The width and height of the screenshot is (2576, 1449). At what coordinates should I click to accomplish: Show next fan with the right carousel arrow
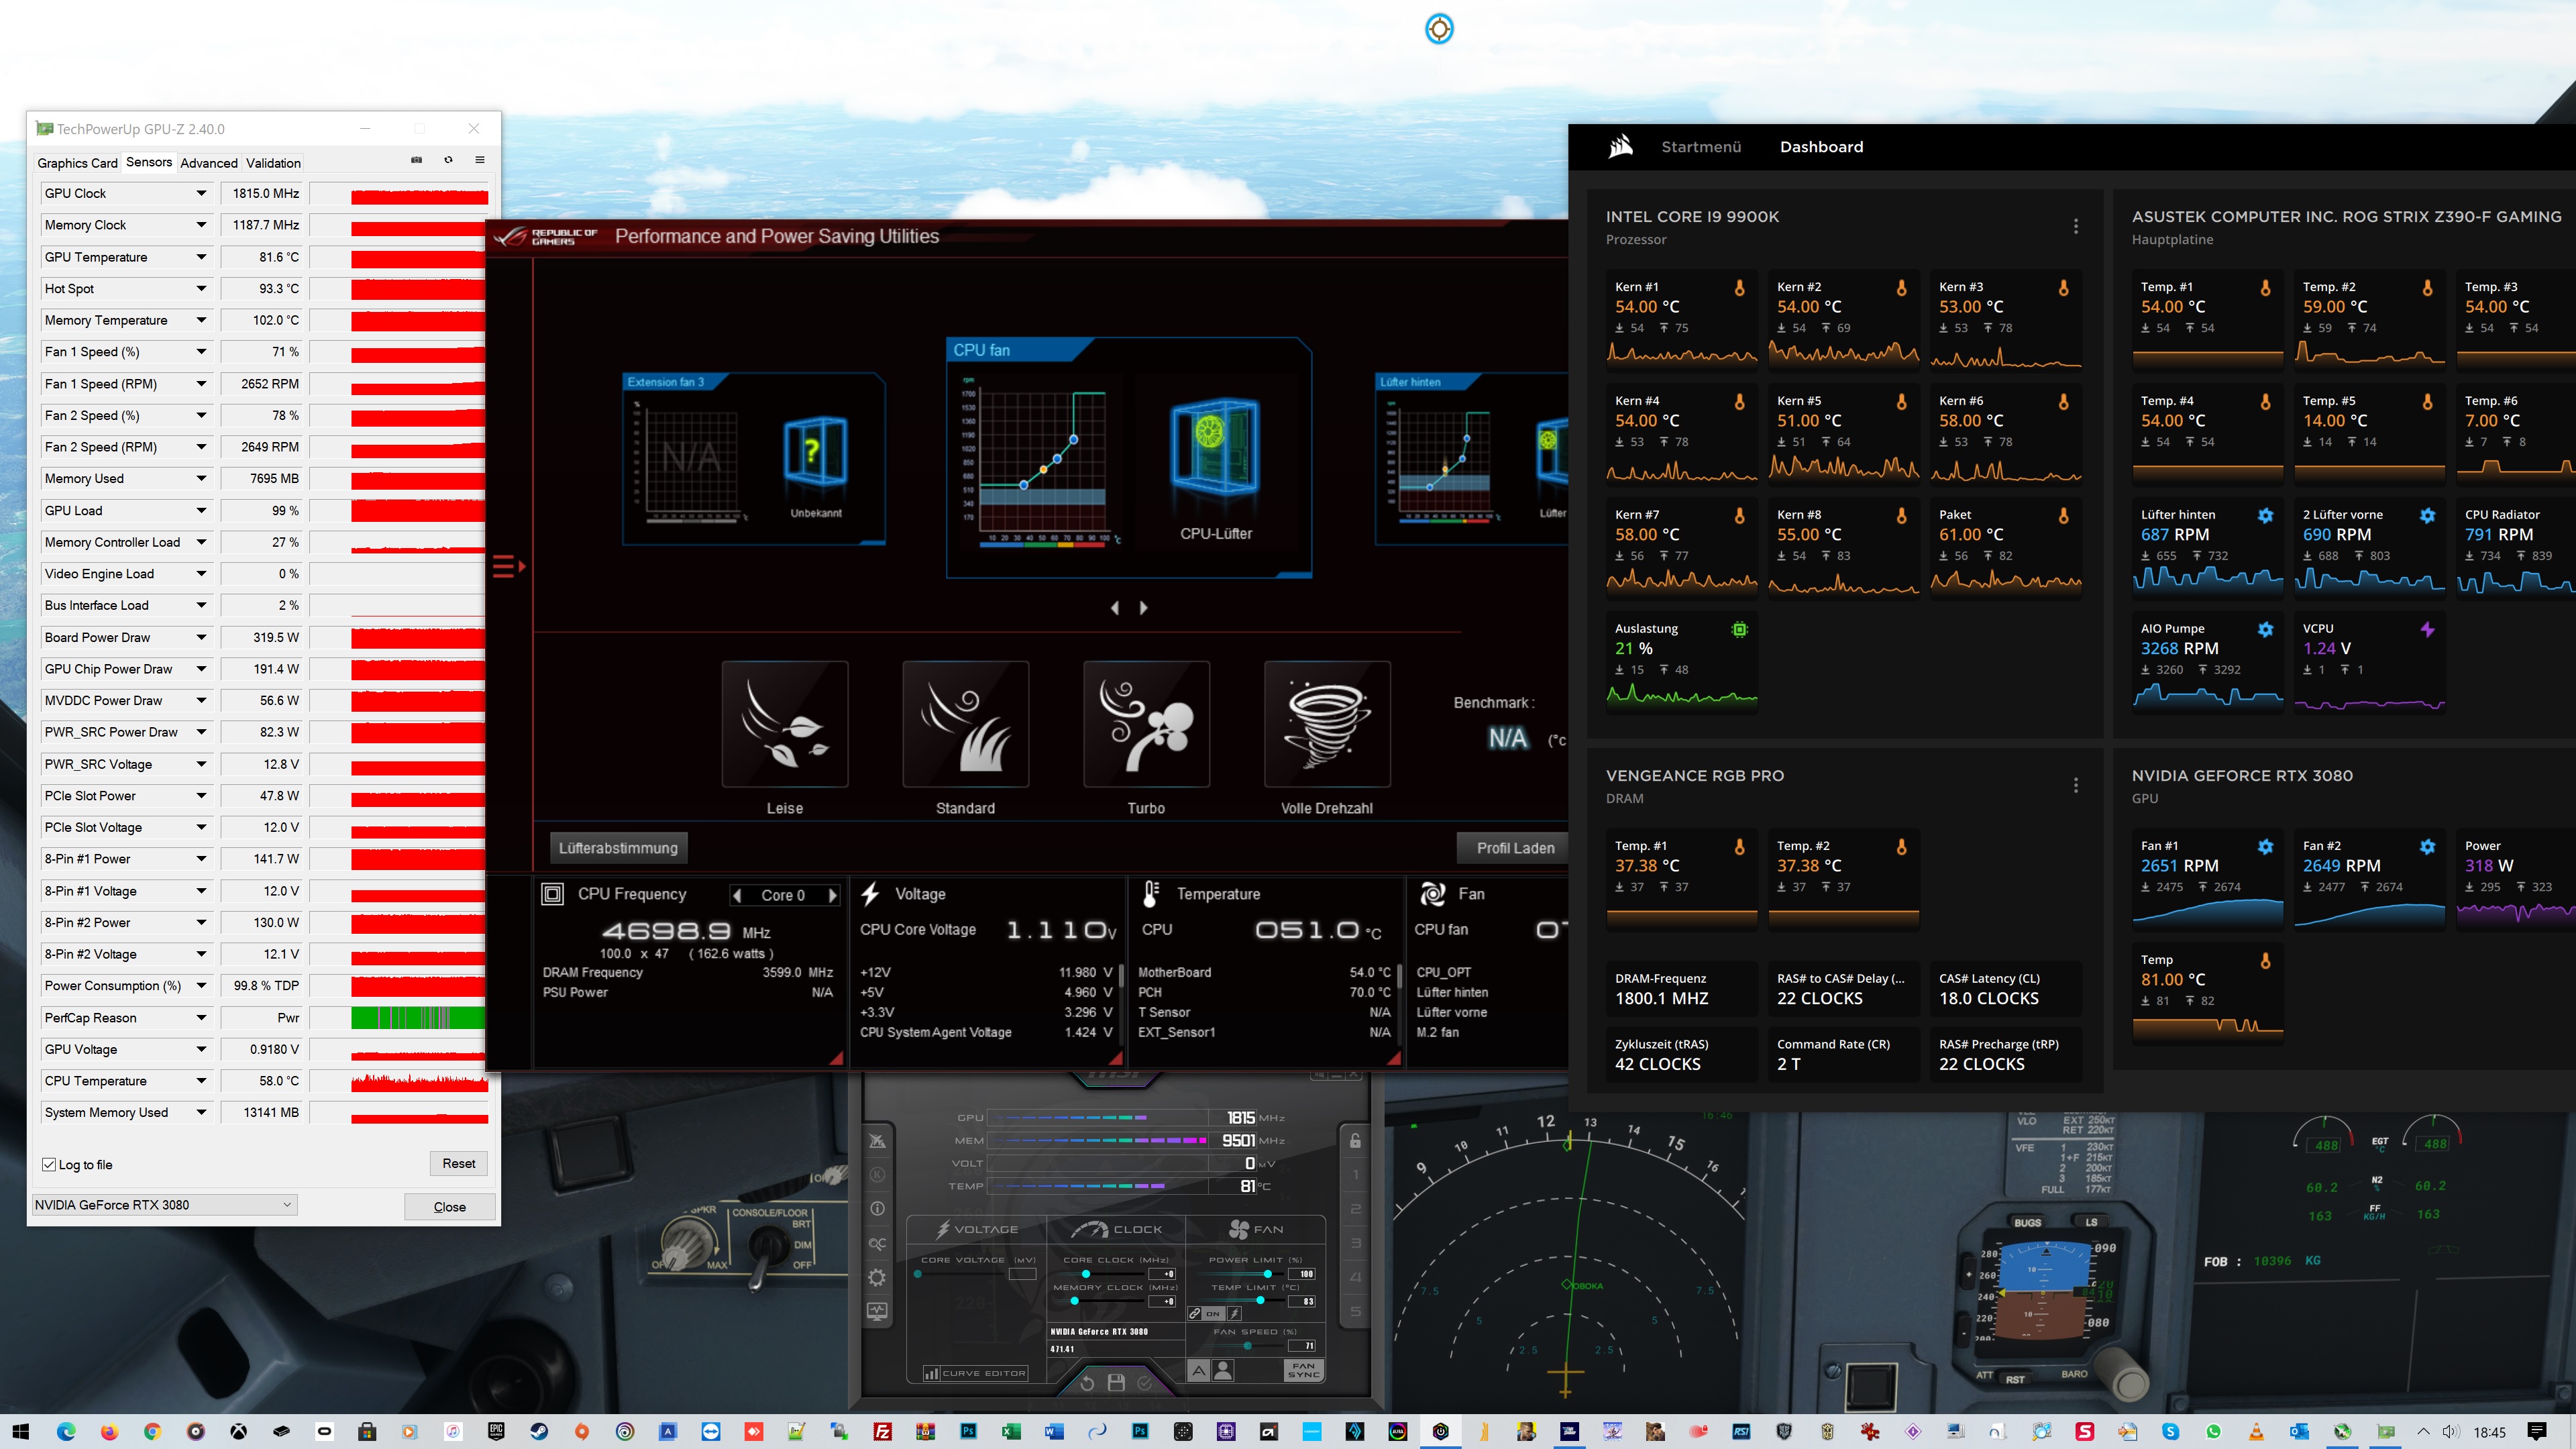1144,608
